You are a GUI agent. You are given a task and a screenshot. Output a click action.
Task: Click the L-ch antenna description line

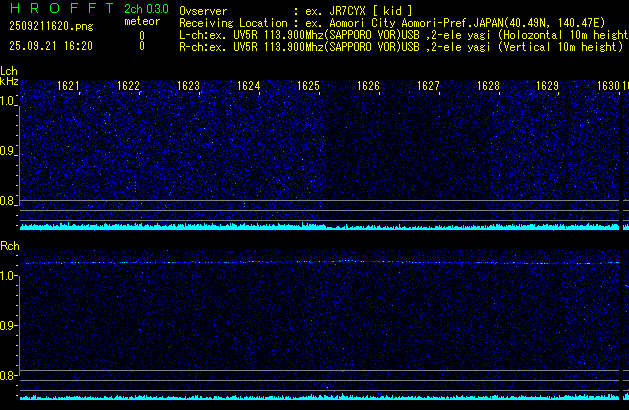point(403,34)
